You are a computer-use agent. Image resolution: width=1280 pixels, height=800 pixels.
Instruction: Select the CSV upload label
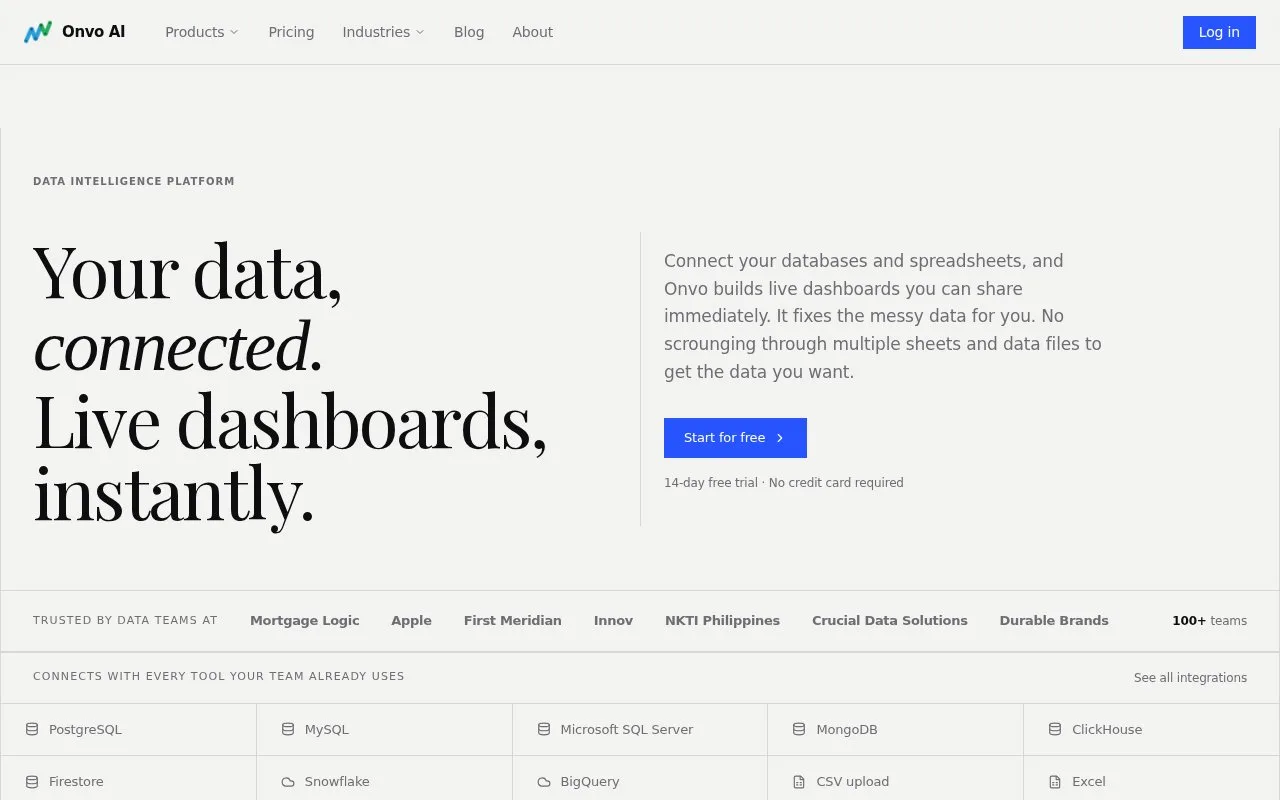click(x=852, y=781)
